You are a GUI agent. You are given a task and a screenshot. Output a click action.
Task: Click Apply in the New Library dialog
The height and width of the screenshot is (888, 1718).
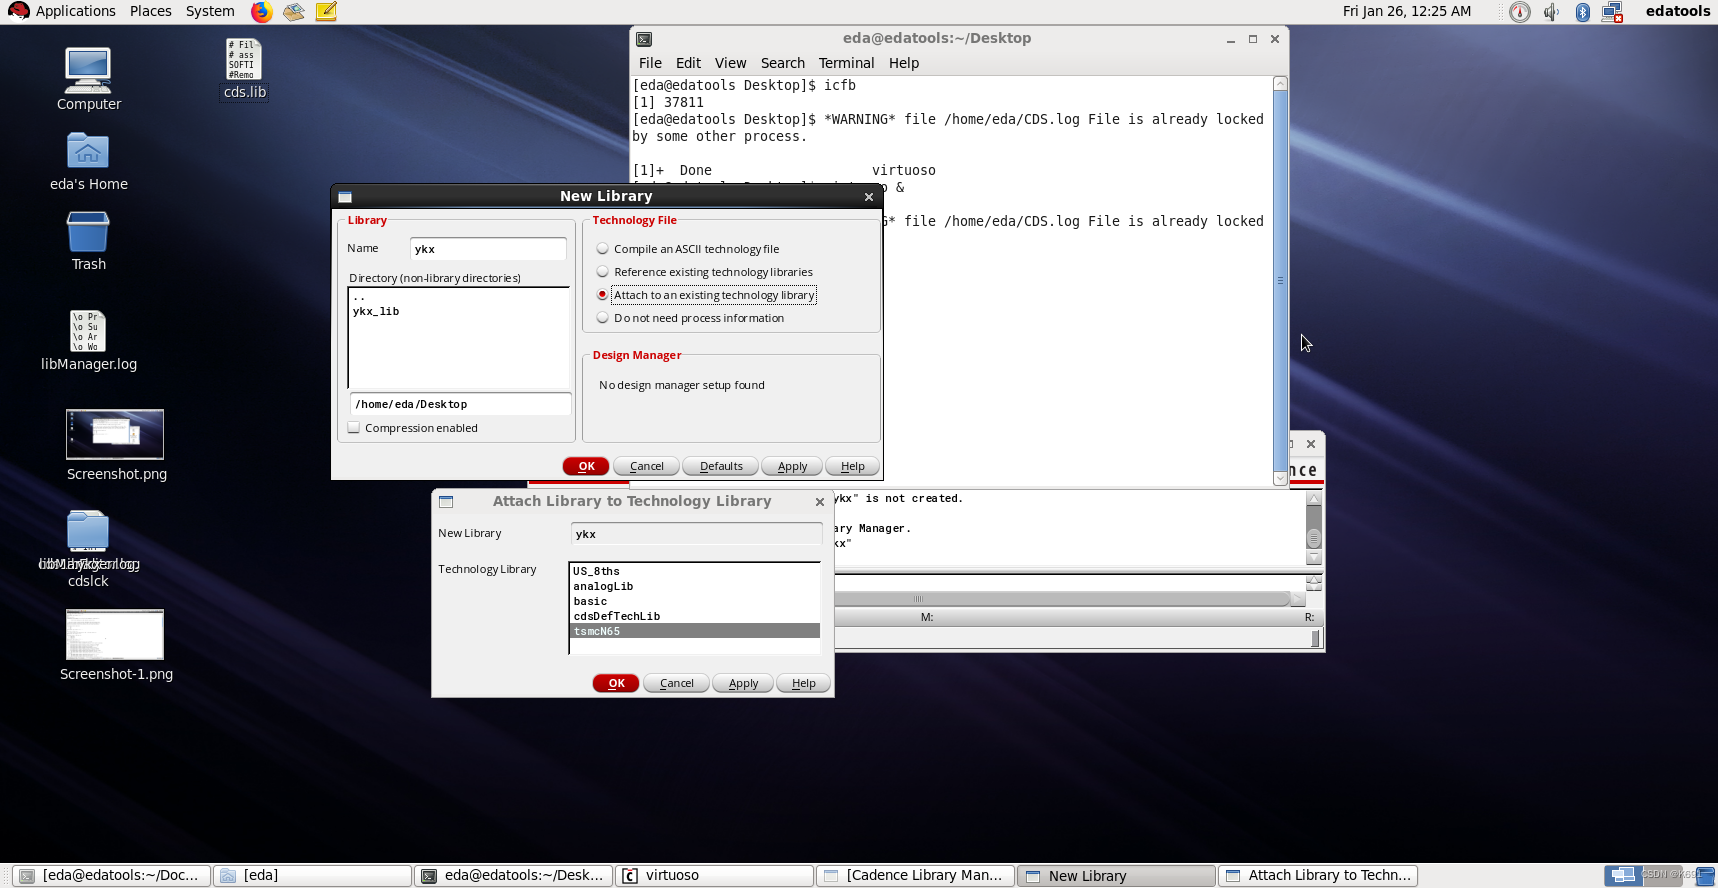(x=792, y=466)
